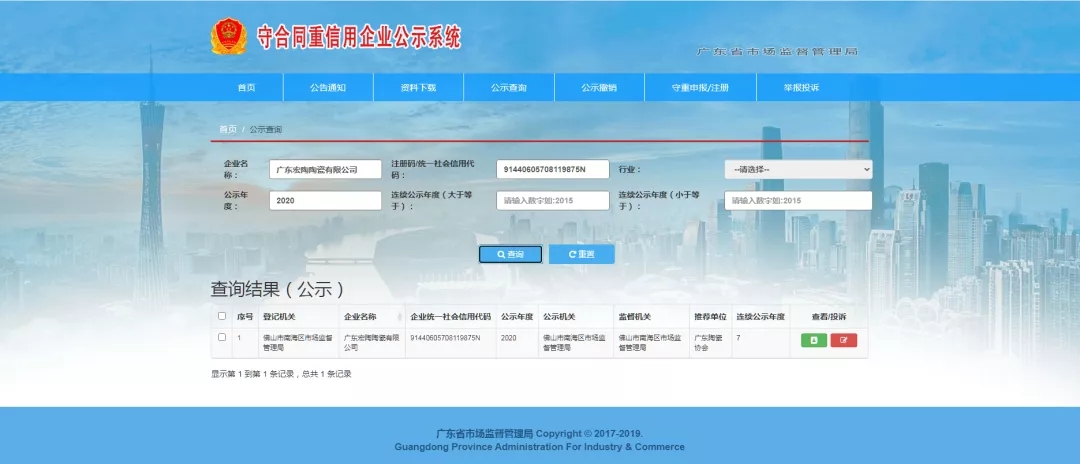Open the 行业 industry dropdown
The width and height of the screenshot is (1080, 464).
pyautogui.click(x=797, y=170)
